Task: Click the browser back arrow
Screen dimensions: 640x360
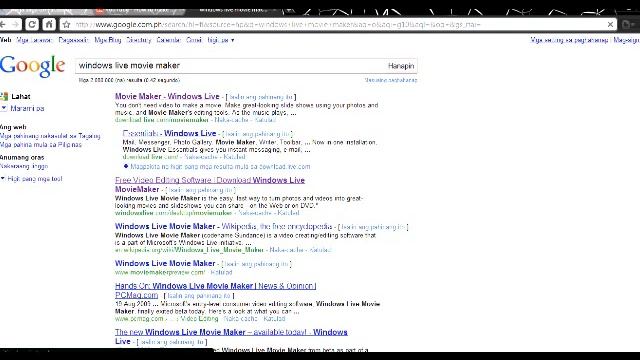Action: pos(3,25)
